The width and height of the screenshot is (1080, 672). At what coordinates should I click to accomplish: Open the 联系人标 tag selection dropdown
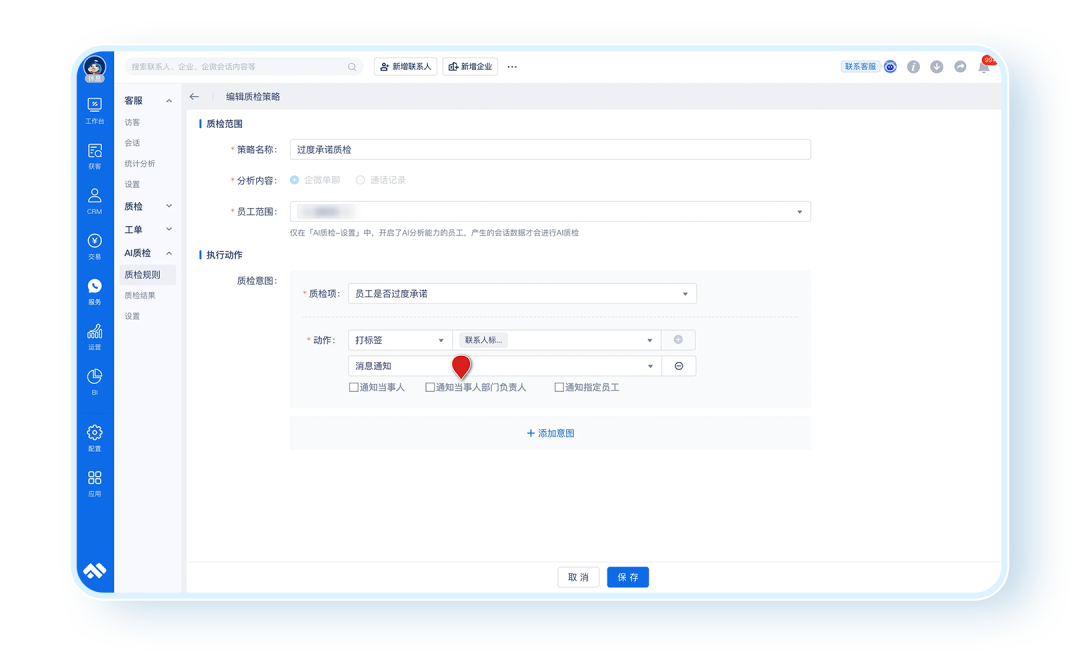[557, 339]
